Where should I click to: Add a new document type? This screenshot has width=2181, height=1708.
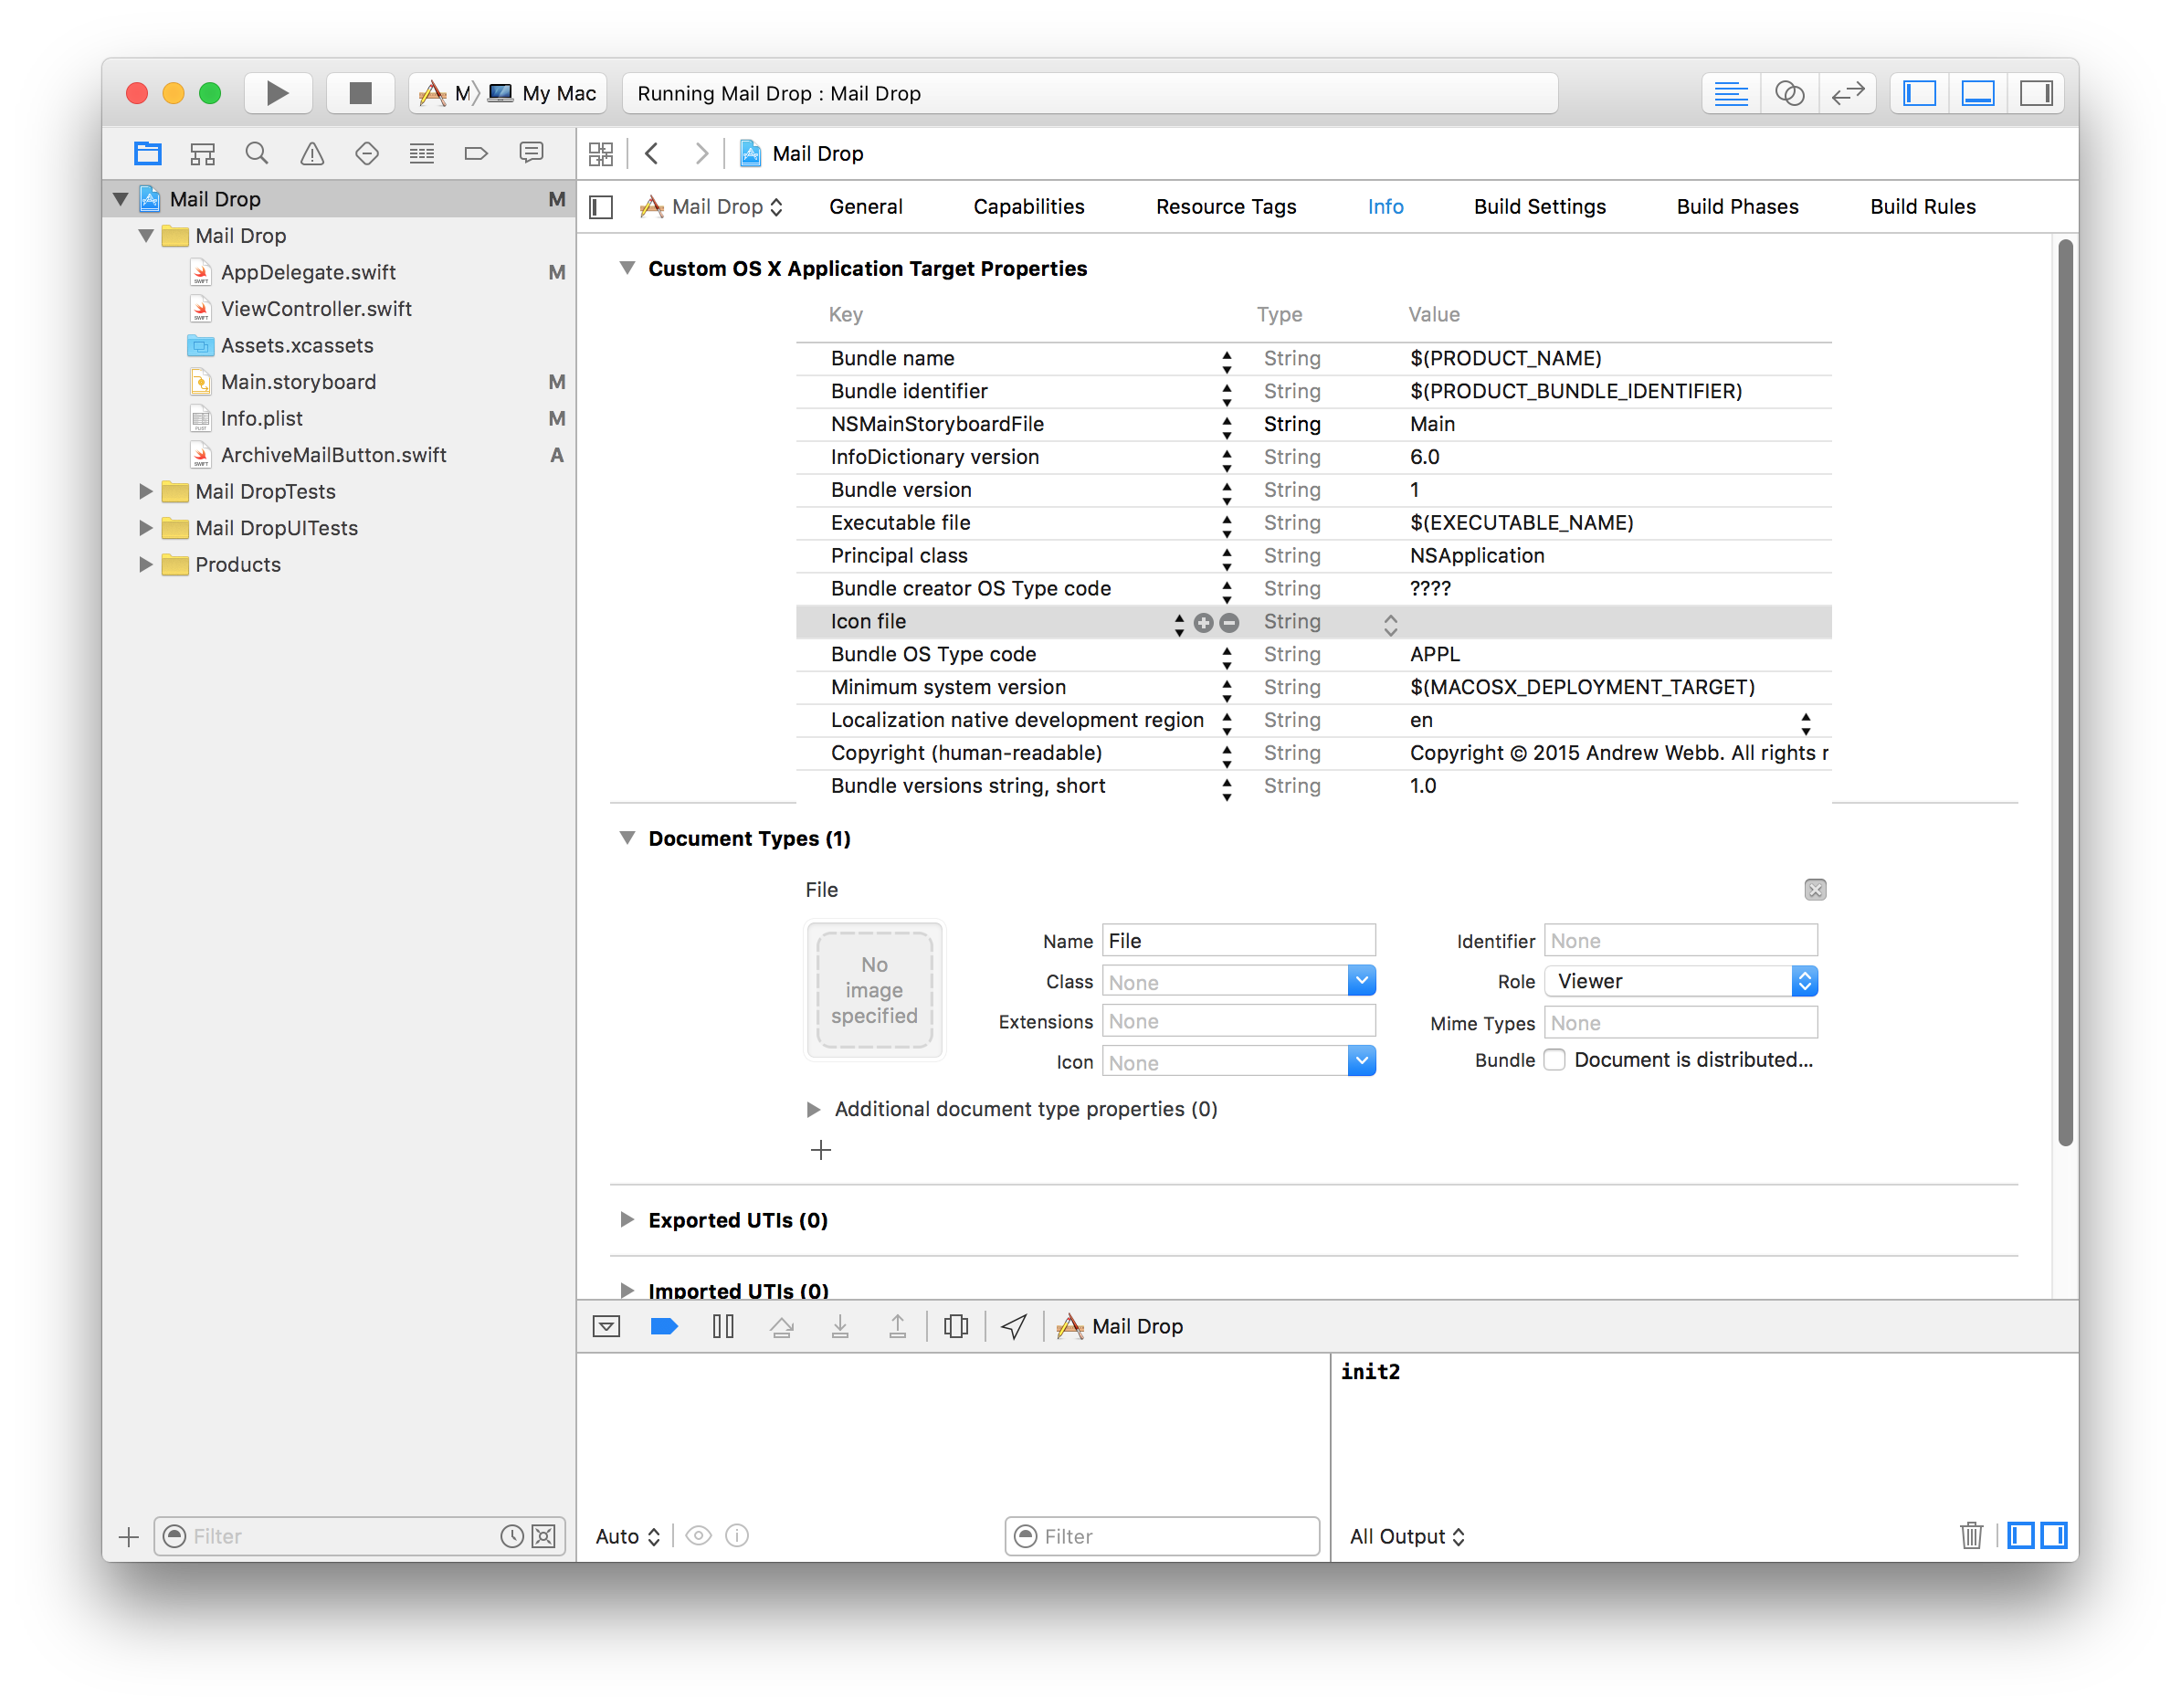click(x=821, y=1150)
